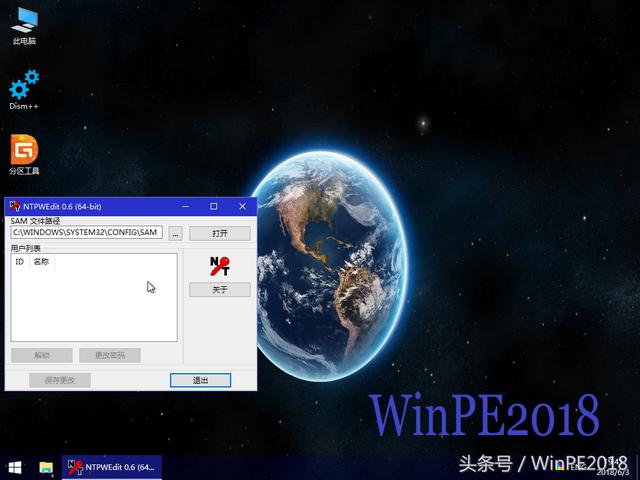
Task: Open the 此电脑 desktop icon
Action: (x=24, y=25)
